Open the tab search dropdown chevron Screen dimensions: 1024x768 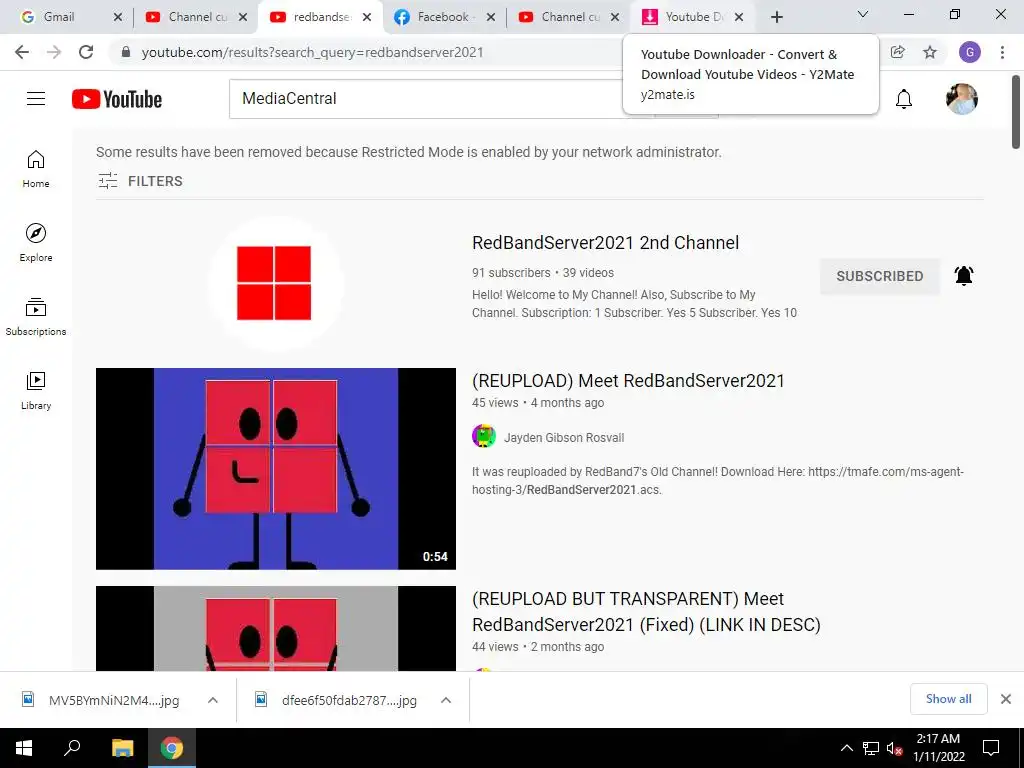[x=863, y=14]
